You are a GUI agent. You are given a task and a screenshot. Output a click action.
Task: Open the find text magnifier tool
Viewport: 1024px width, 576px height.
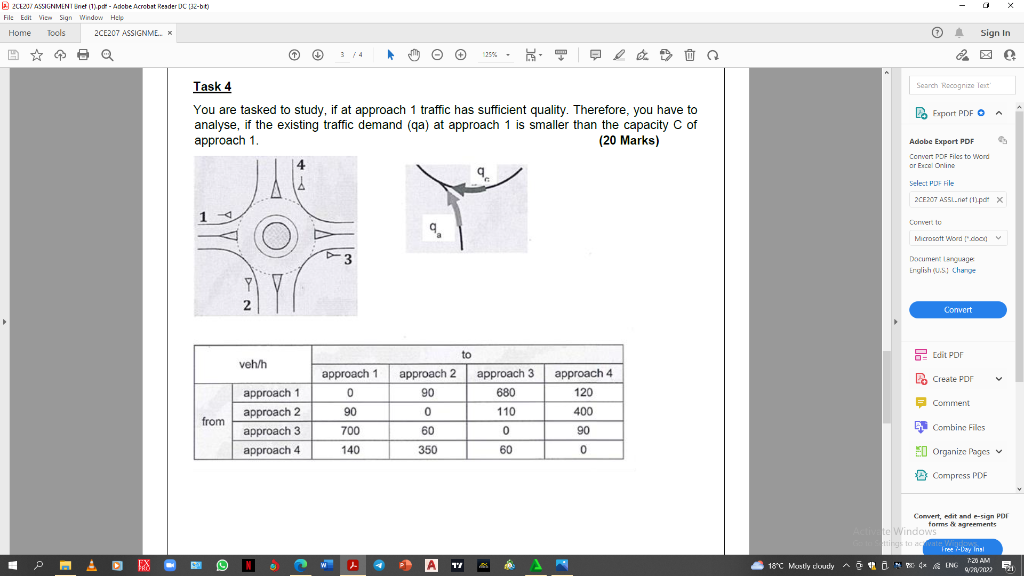pos(107,56)
